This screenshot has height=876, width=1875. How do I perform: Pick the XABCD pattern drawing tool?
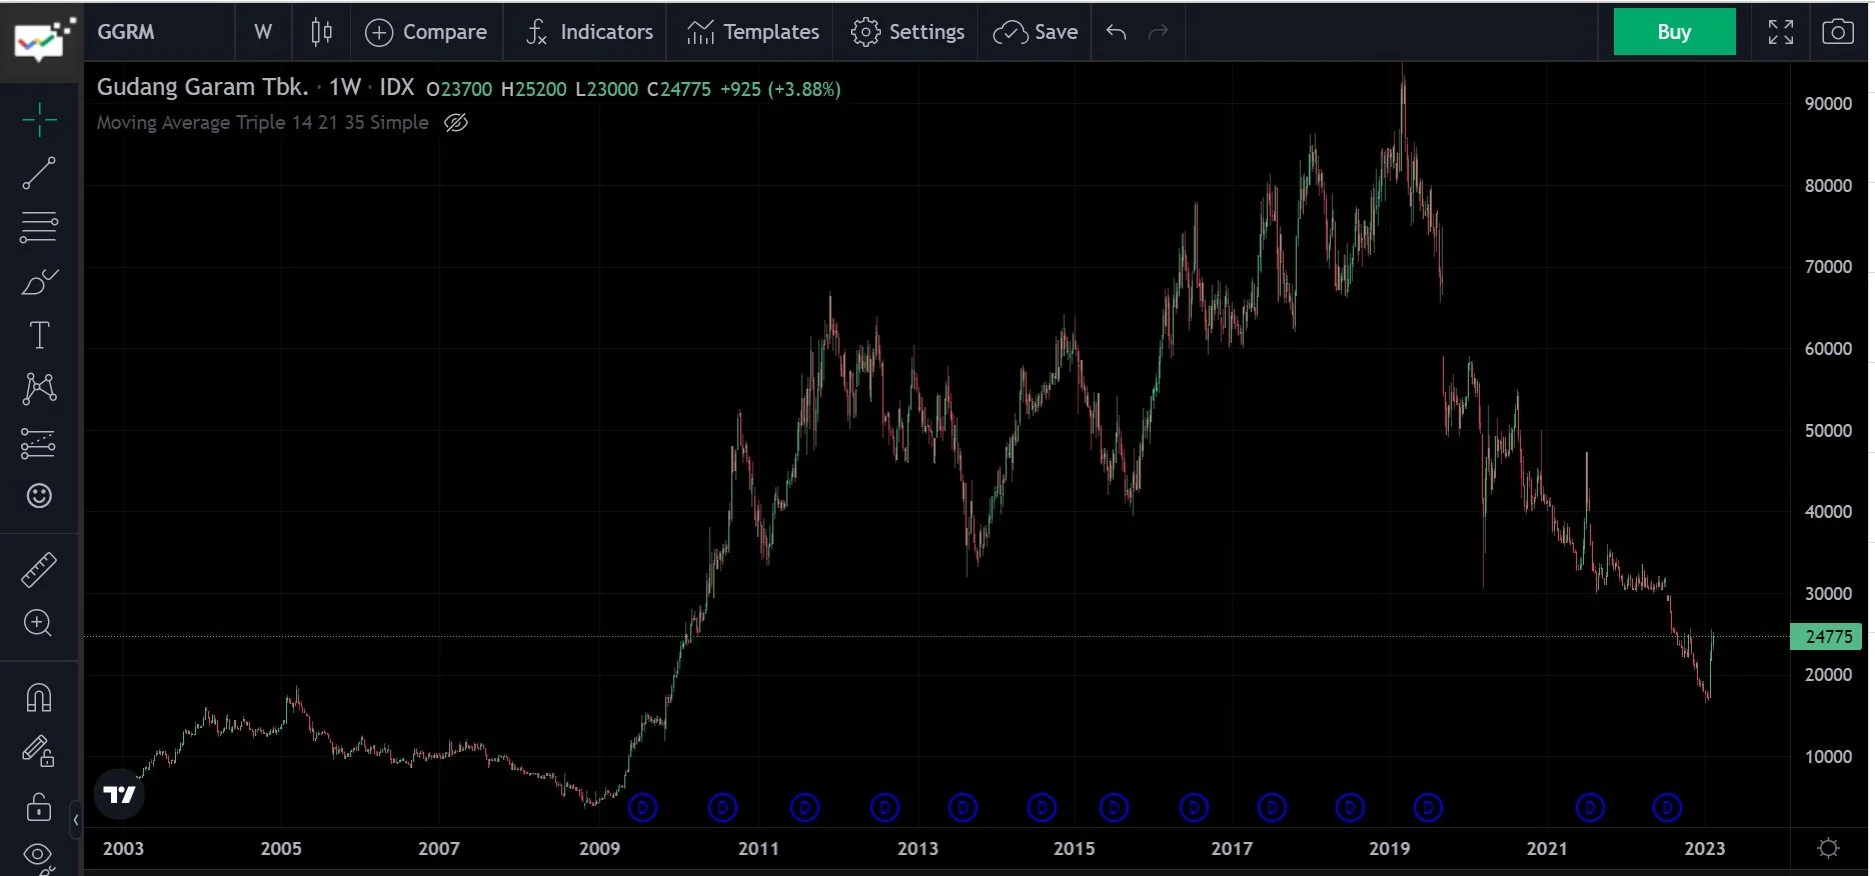coord(39,388)
